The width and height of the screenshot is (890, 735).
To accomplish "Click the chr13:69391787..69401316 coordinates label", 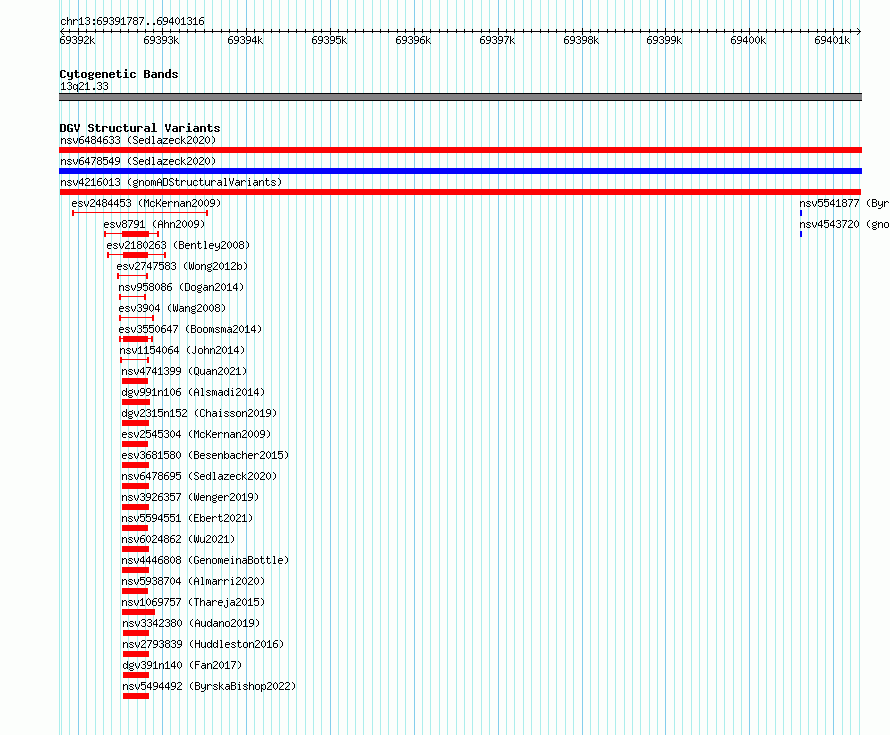I will 132,21.
